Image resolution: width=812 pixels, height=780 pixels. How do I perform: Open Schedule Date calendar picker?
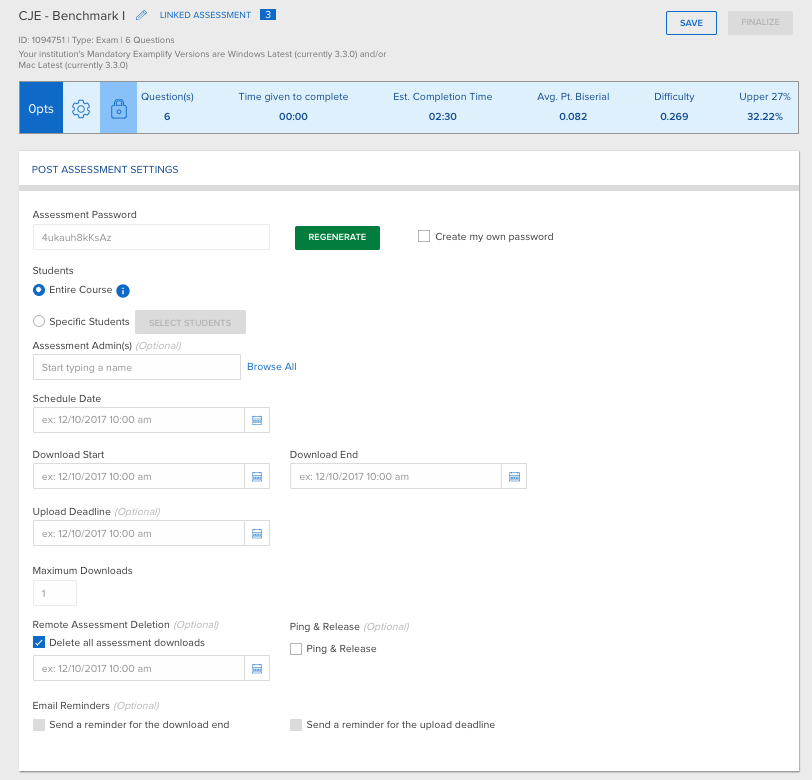coord(257,420)
